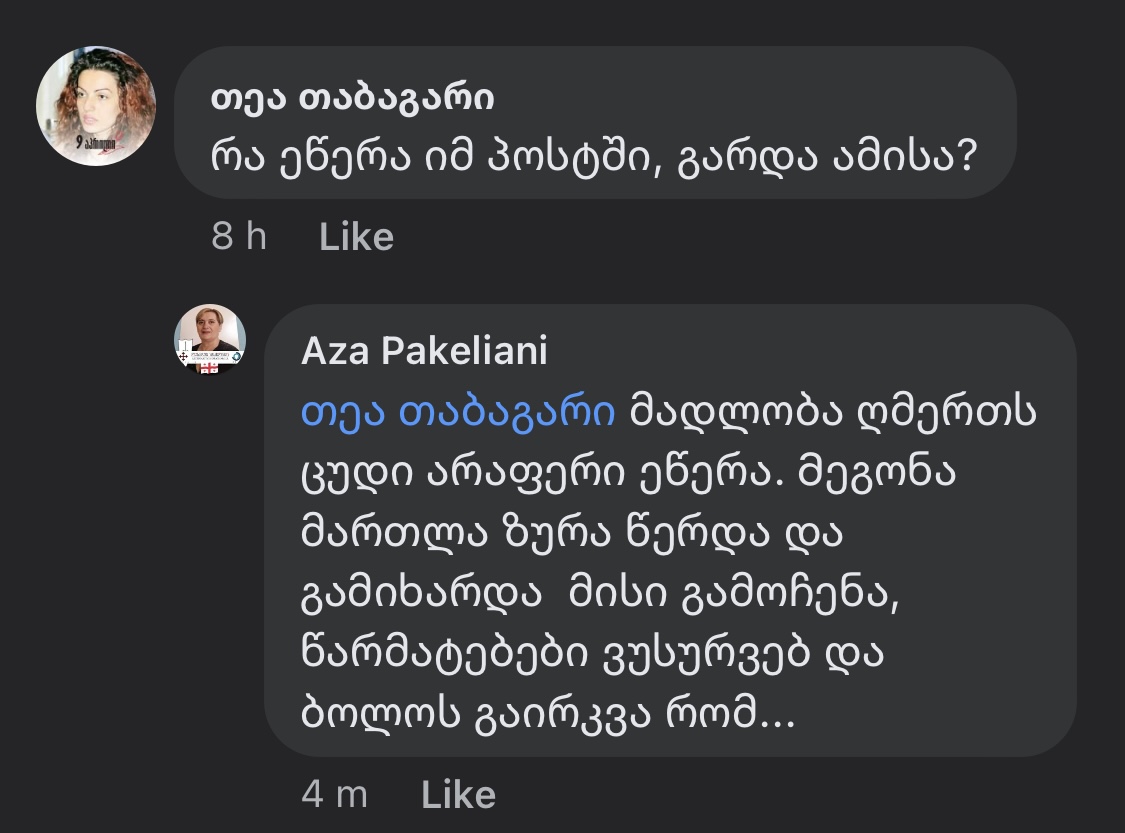1125x833 pixels.
Task: Like Aza Pakeliani's reply
Action: pyautogui.click(x=458, y=795)
